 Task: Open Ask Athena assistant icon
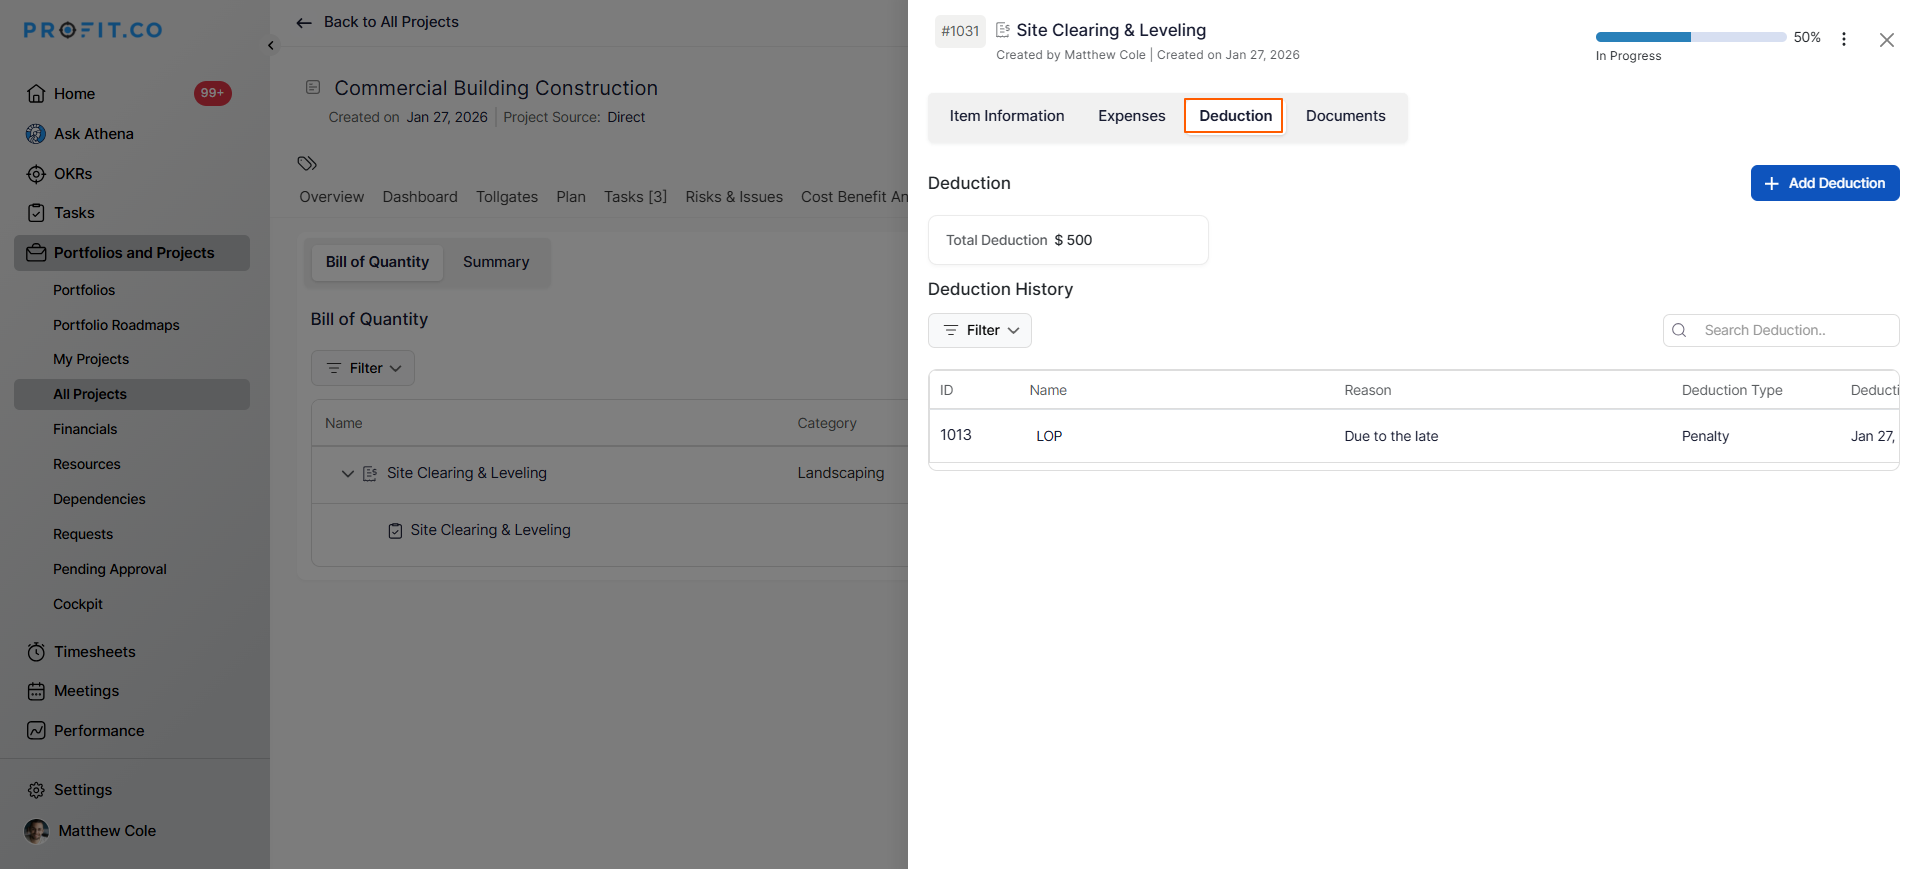tap(36, 134)
